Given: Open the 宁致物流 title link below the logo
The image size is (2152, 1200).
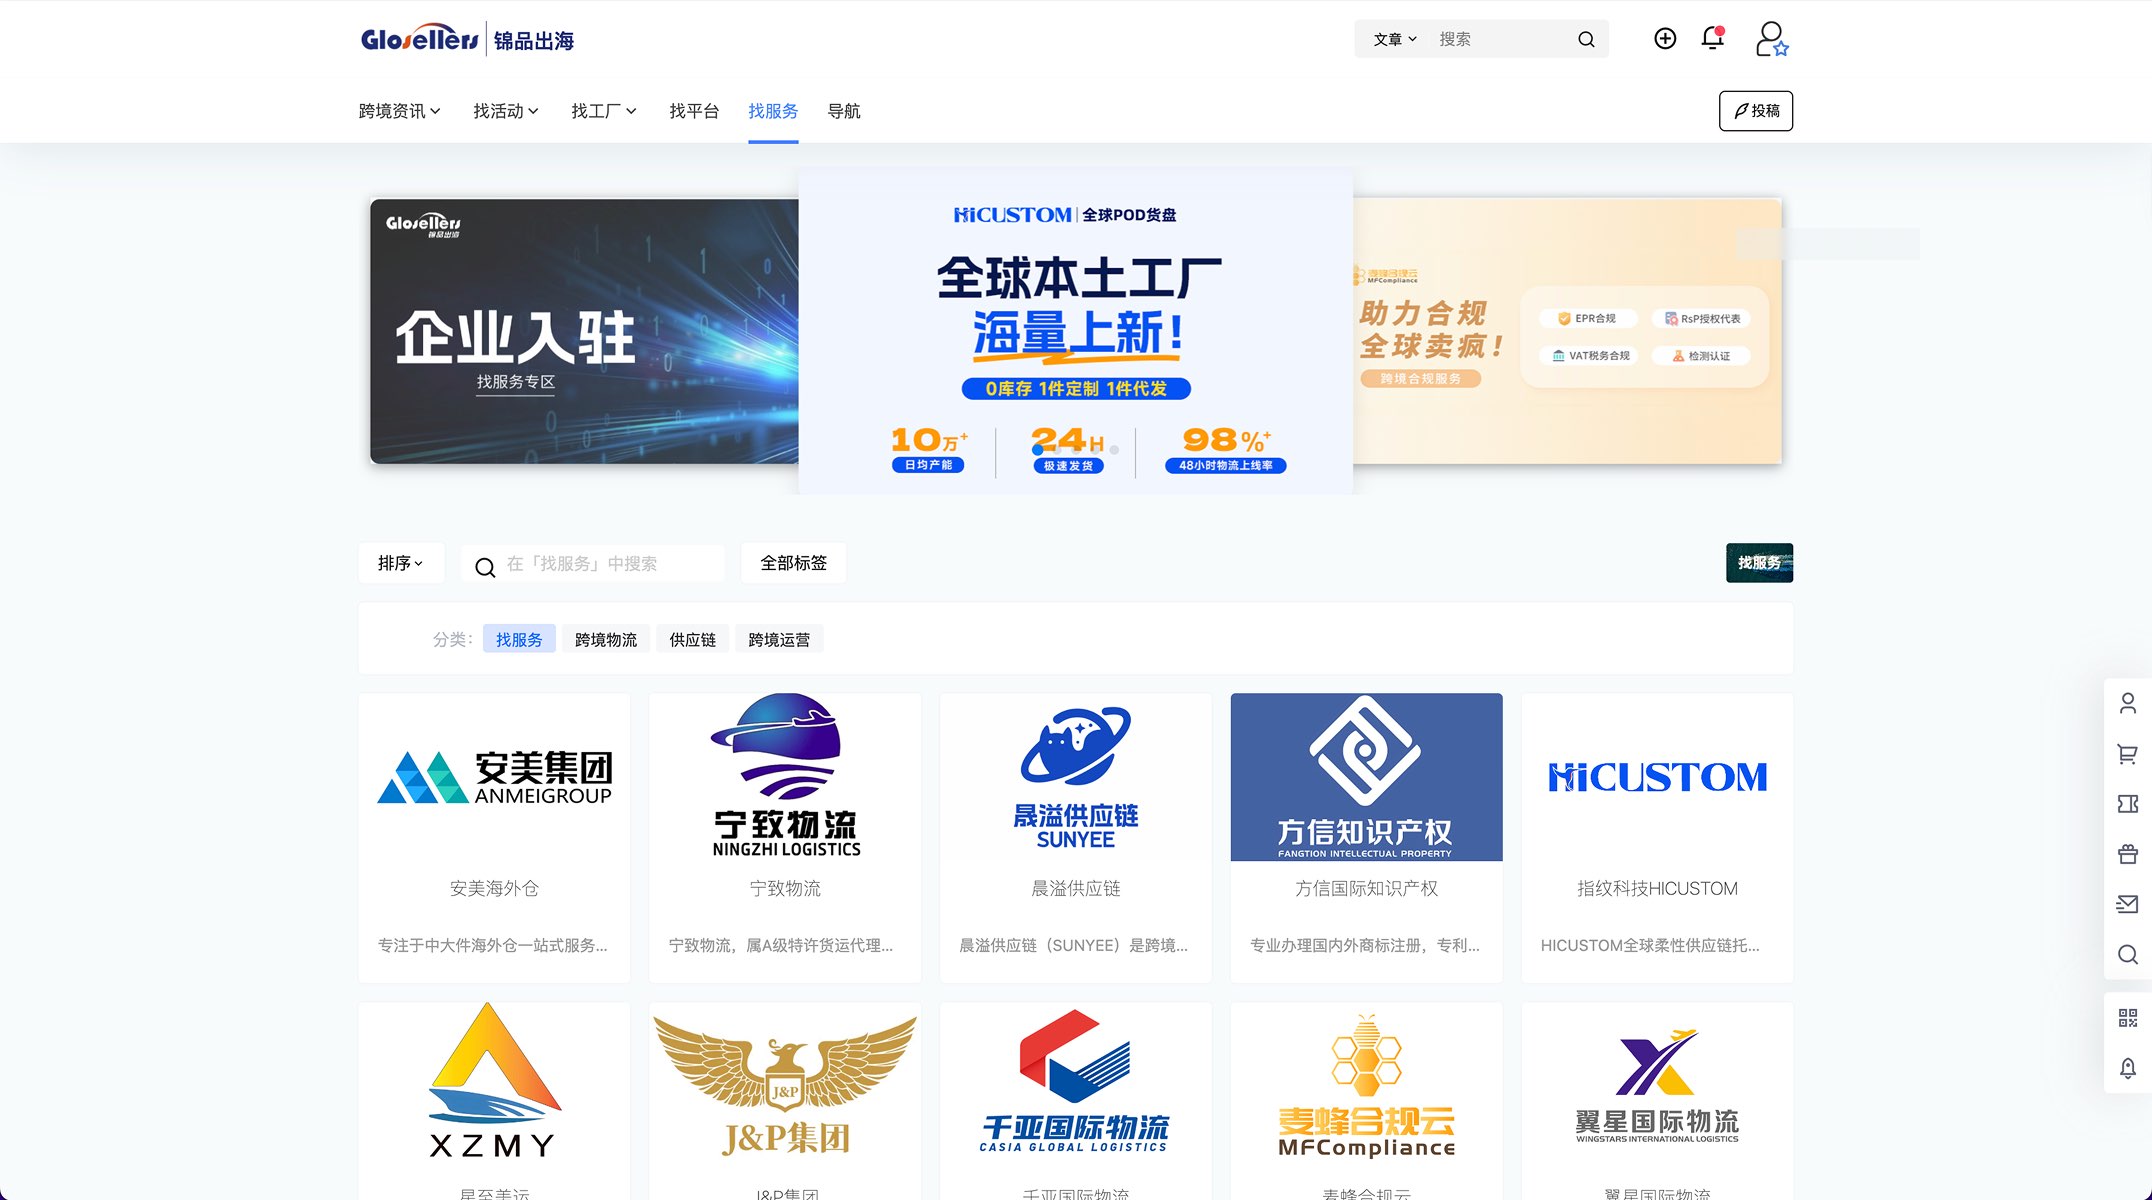Looking at the screenshot, I should (x=785, y=888).
